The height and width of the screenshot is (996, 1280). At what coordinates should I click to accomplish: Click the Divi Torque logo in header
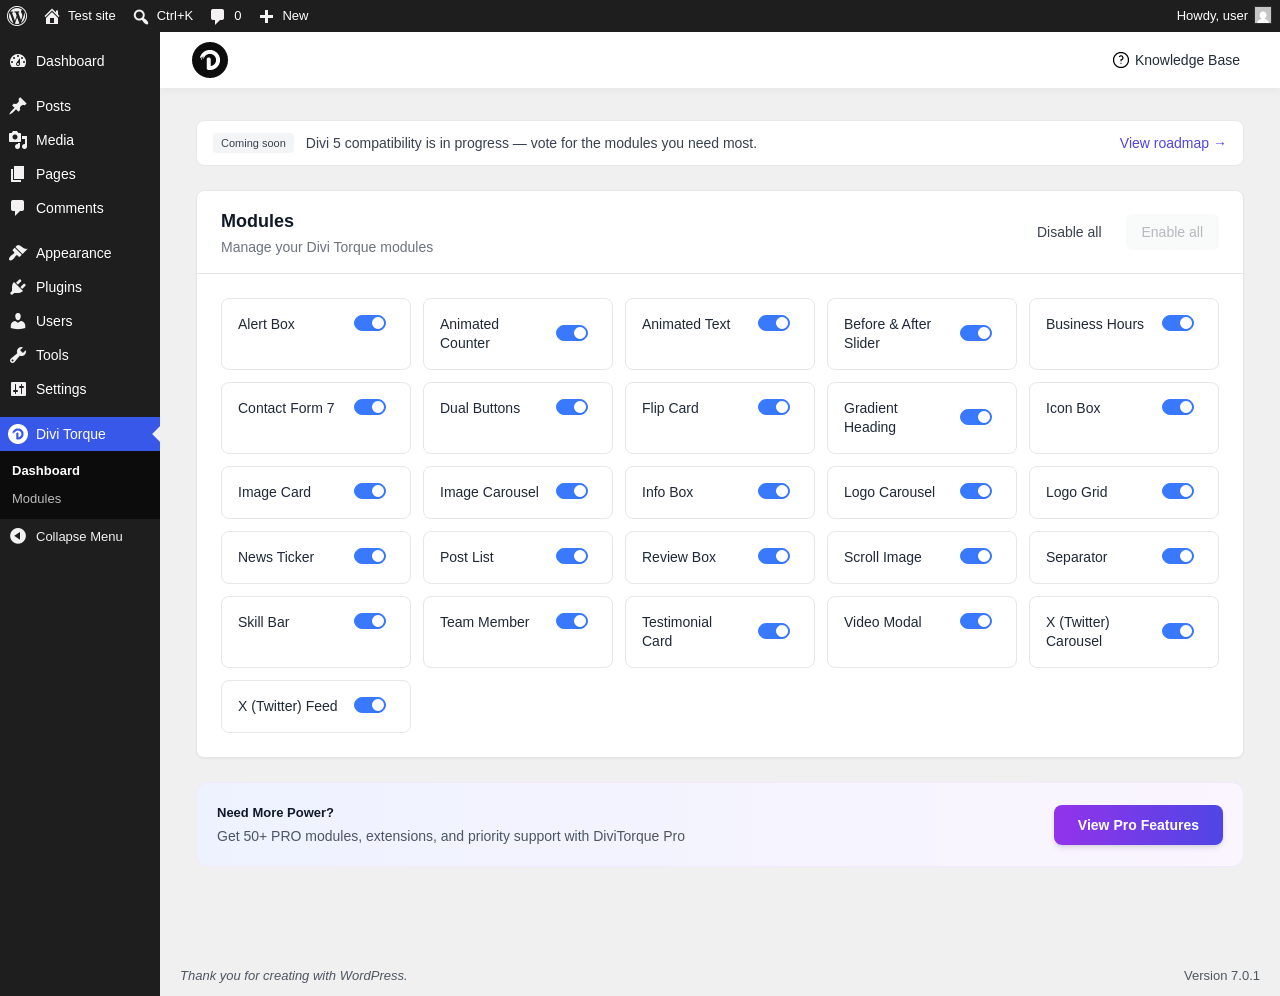coord(210,60)
